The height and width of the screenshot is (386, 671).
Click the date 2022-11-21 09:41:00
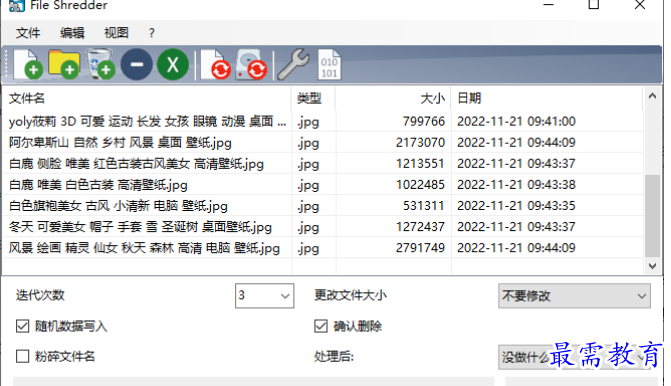pos(516,122)
